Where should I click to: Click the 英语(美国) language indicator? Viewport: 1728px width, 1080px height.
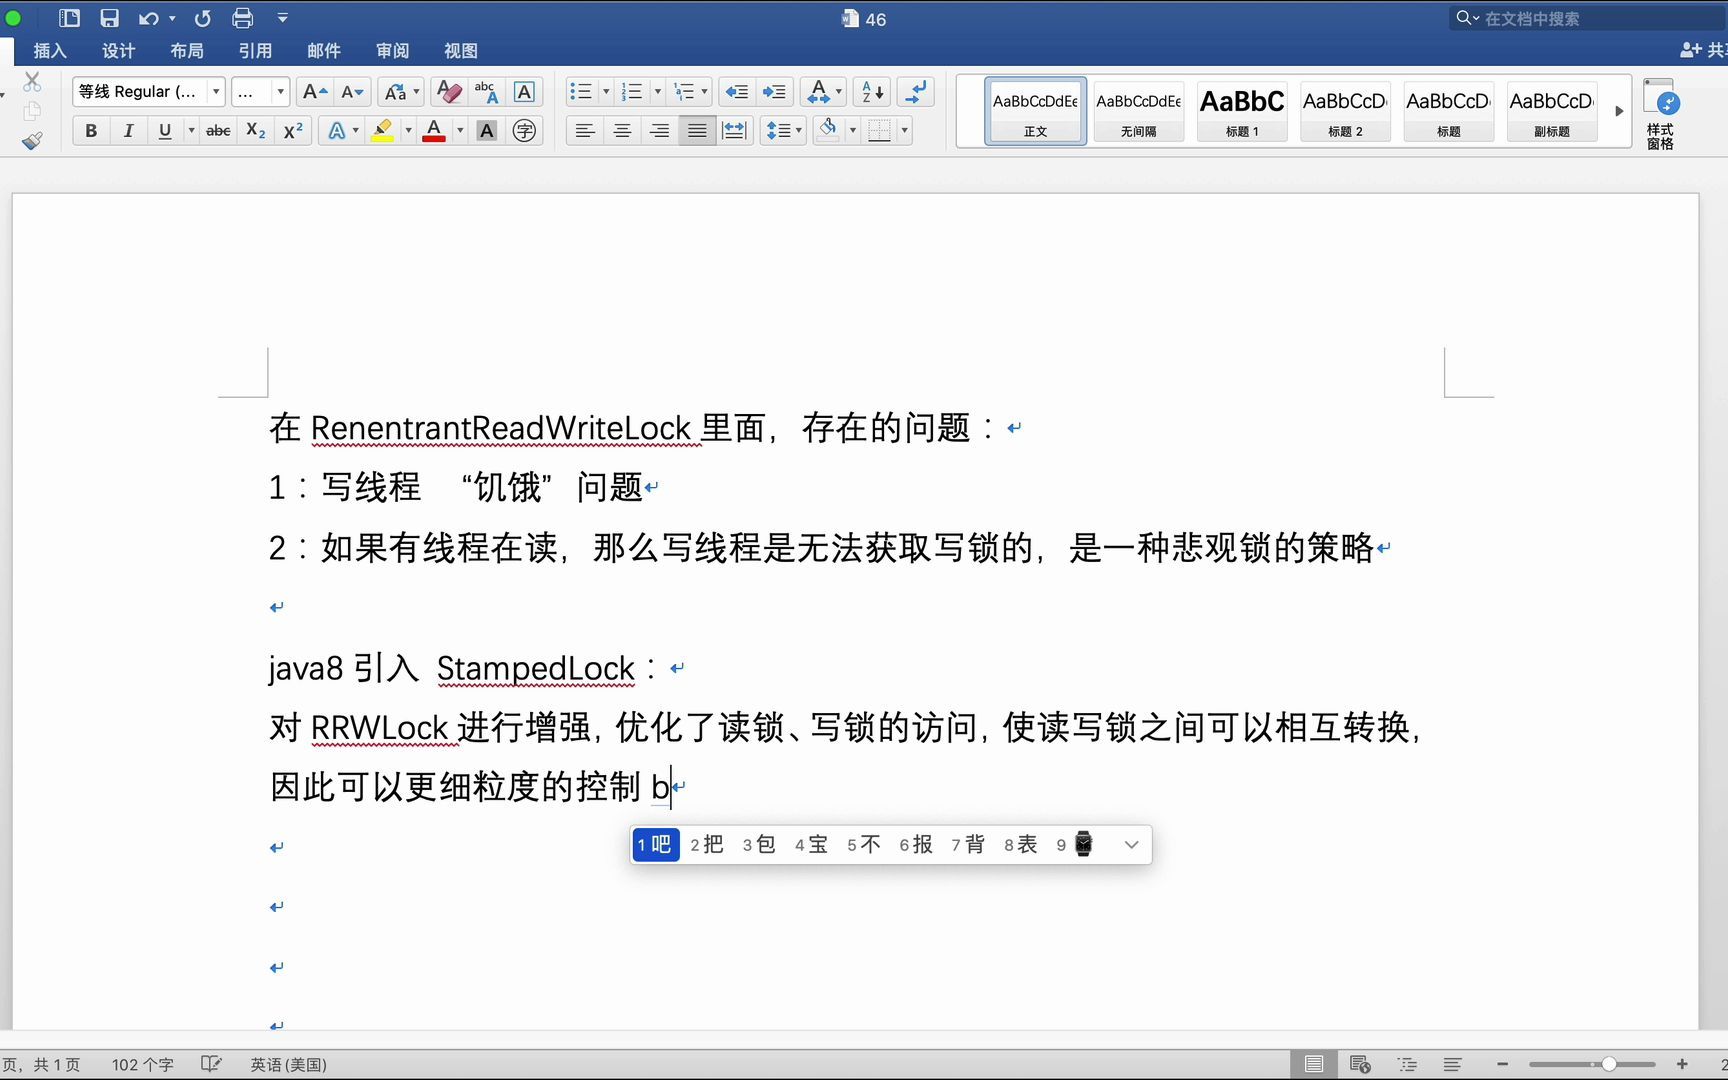289,1064
